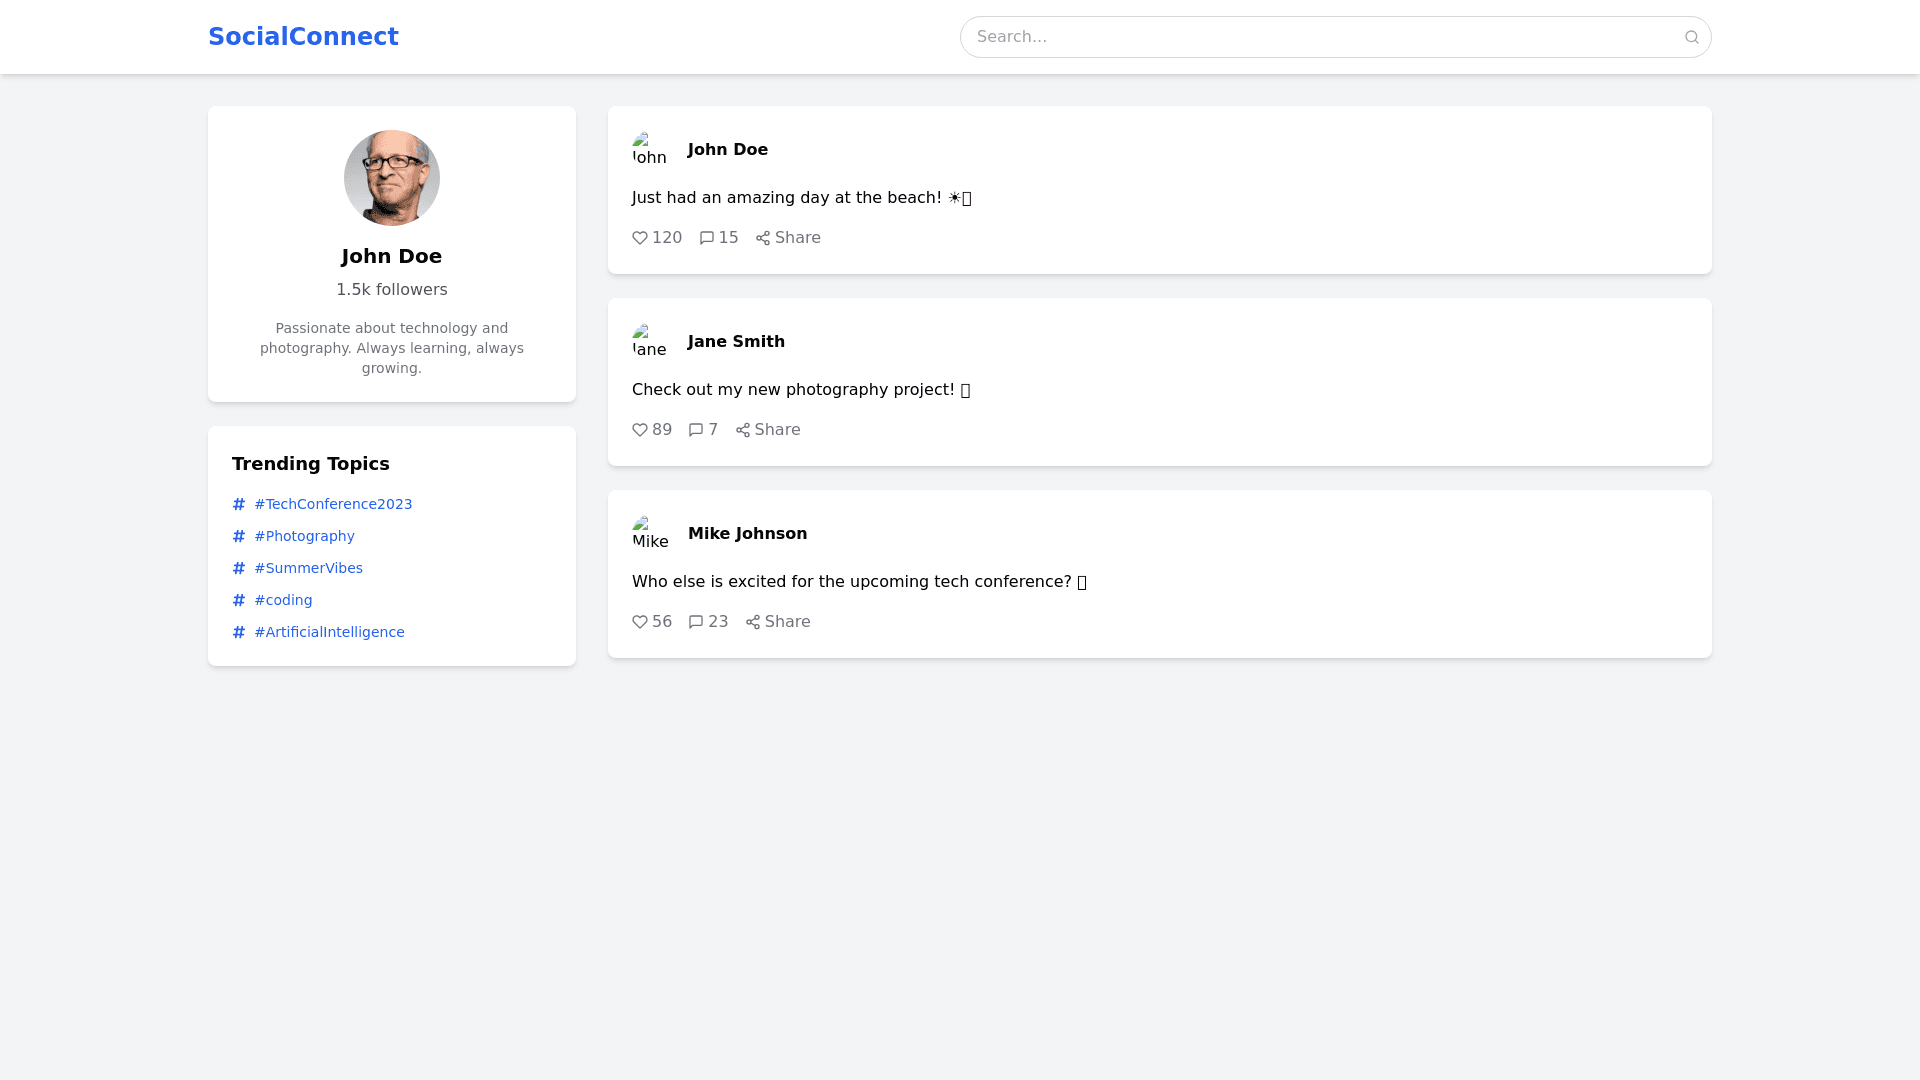
Task: Open comments on John Doe's beach post
Action: coord(718,238)
